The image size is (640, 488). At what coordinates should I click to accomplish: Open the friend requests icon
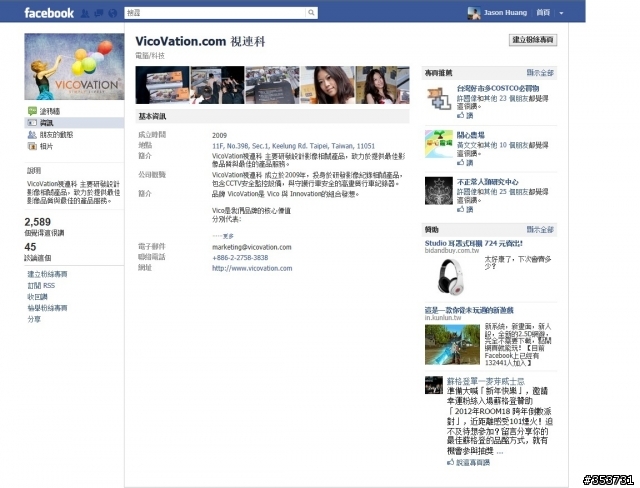(85, 13)
